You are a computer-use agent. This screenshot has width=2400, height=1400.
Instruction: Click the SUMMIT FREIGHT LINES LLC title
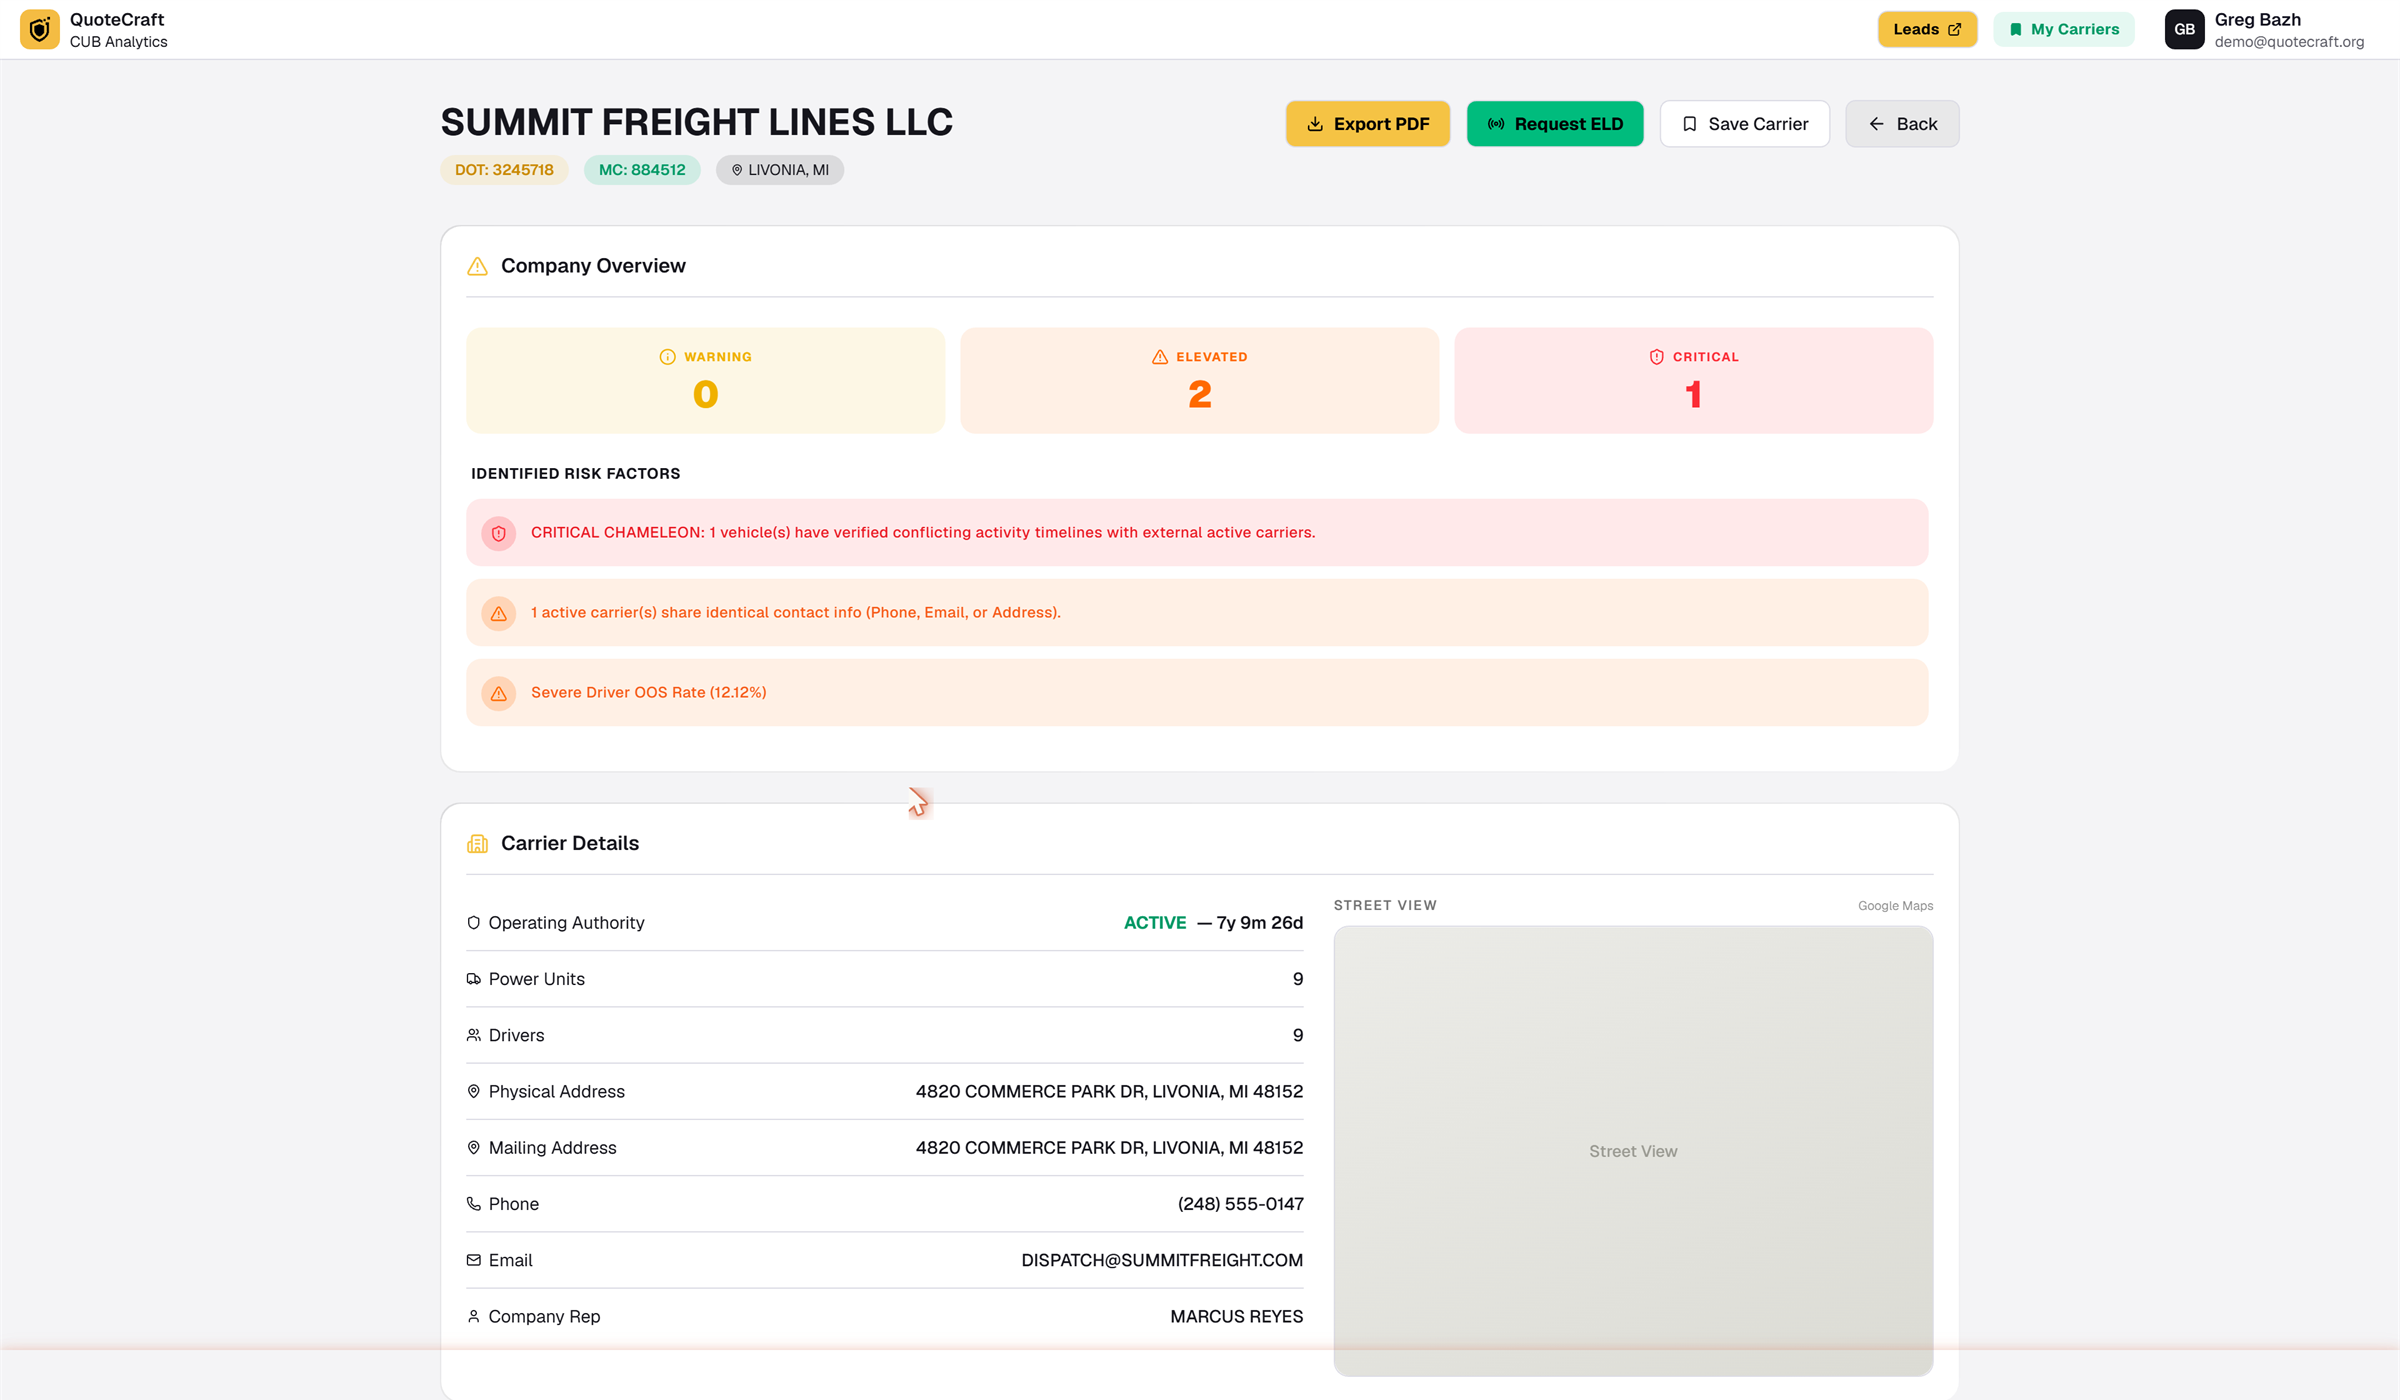(697, 122)
